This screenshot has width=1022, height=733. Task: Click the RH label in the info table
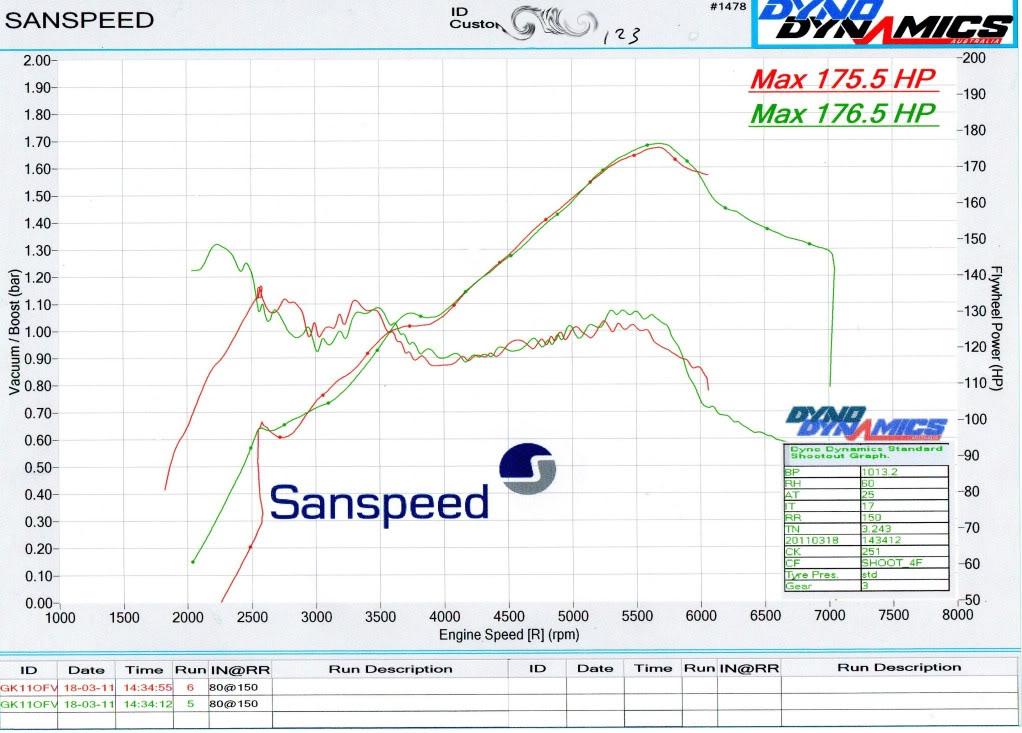(x=793, y=483)
